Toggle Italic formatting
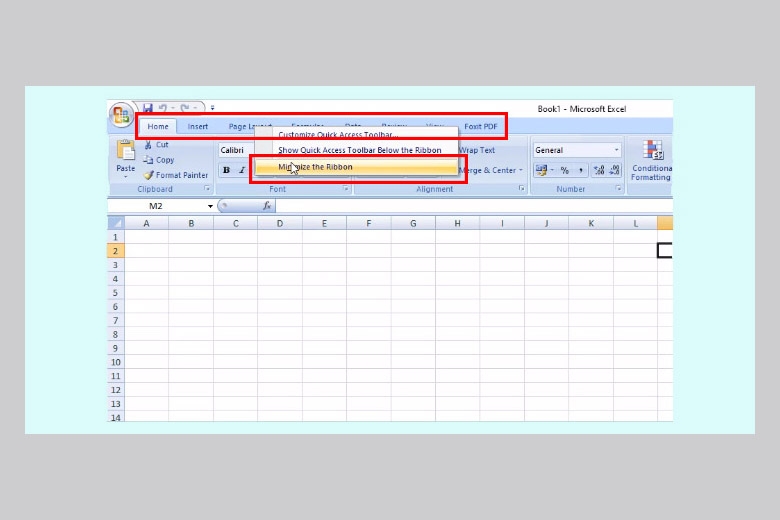 242,170
